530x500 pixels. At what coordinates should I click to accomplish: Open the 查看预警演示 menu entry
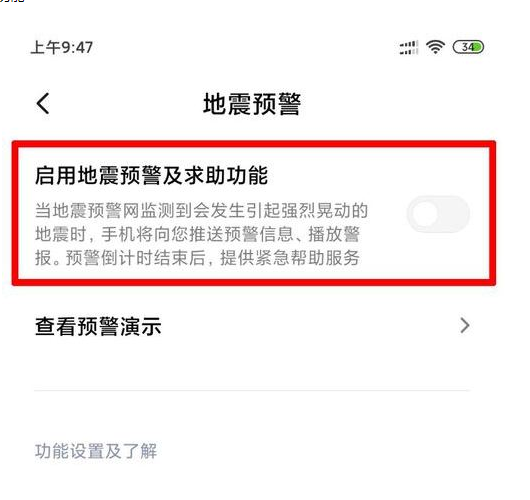point(252,326)
